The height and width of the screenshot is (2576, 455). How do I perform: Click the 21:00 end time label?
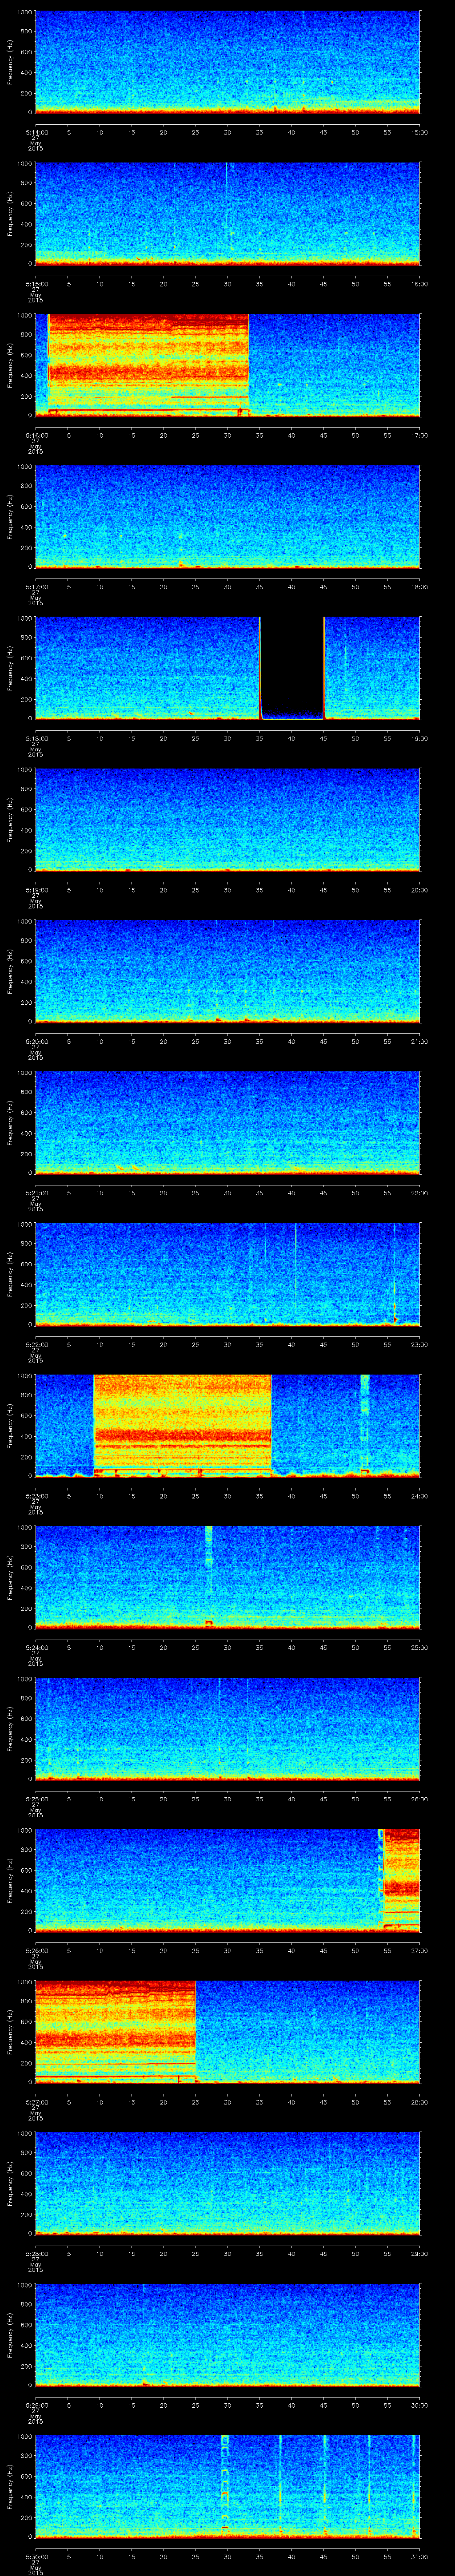coord(420,1042)
